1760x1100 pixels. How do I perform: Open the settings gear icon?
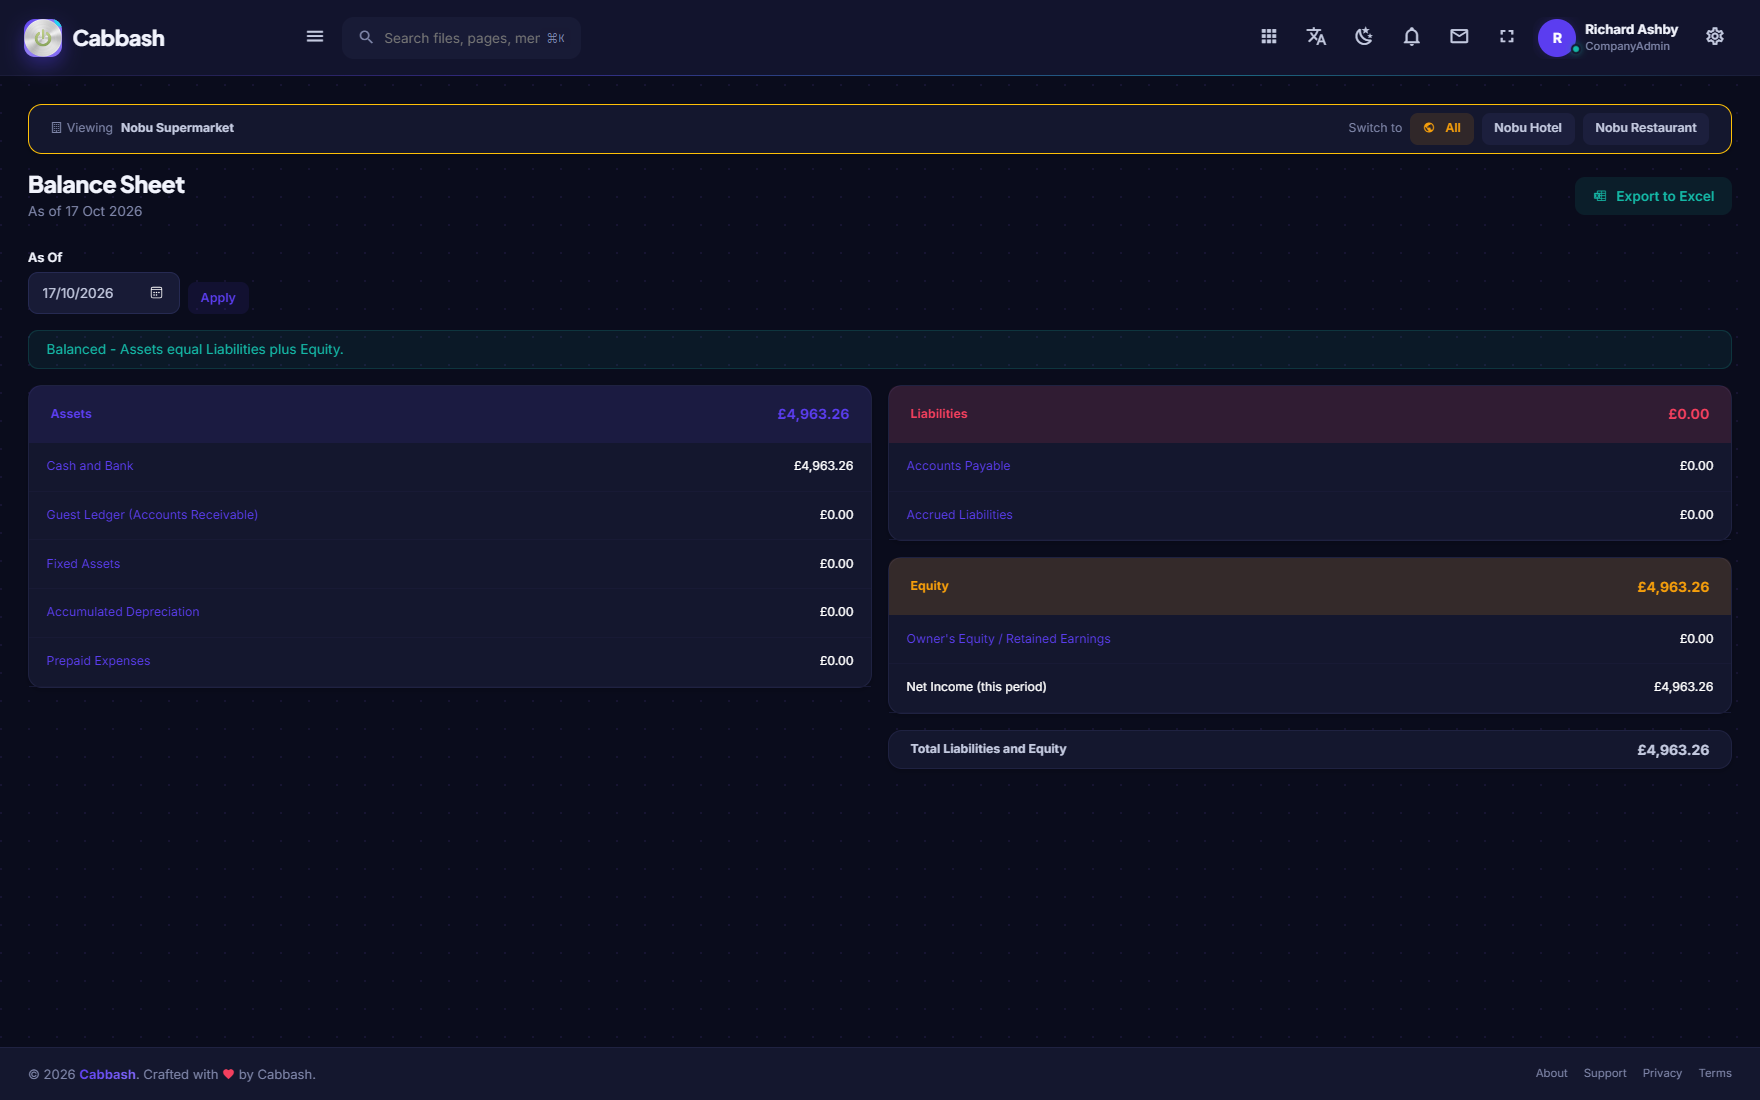(1715, 37)
